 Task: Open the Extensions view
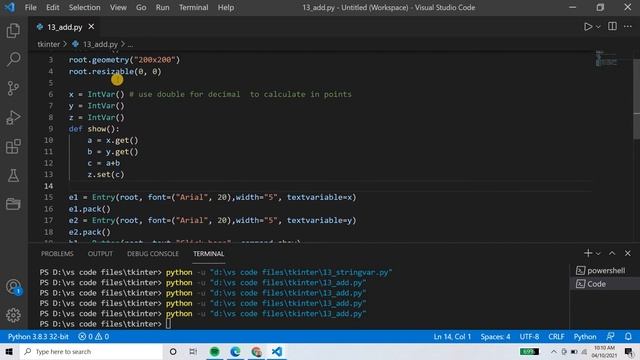tap(13, 147)
